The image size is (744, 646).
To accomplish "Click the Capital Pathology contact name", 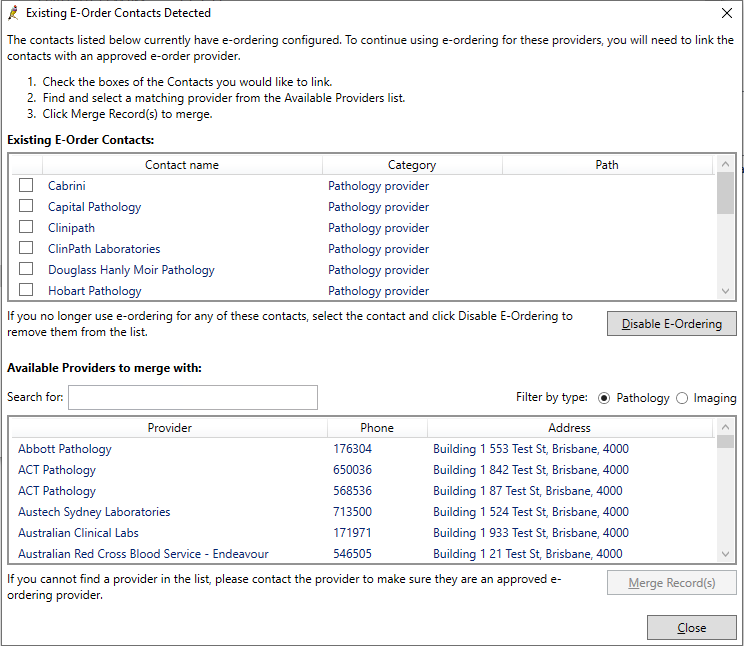I will click(94, 207).
